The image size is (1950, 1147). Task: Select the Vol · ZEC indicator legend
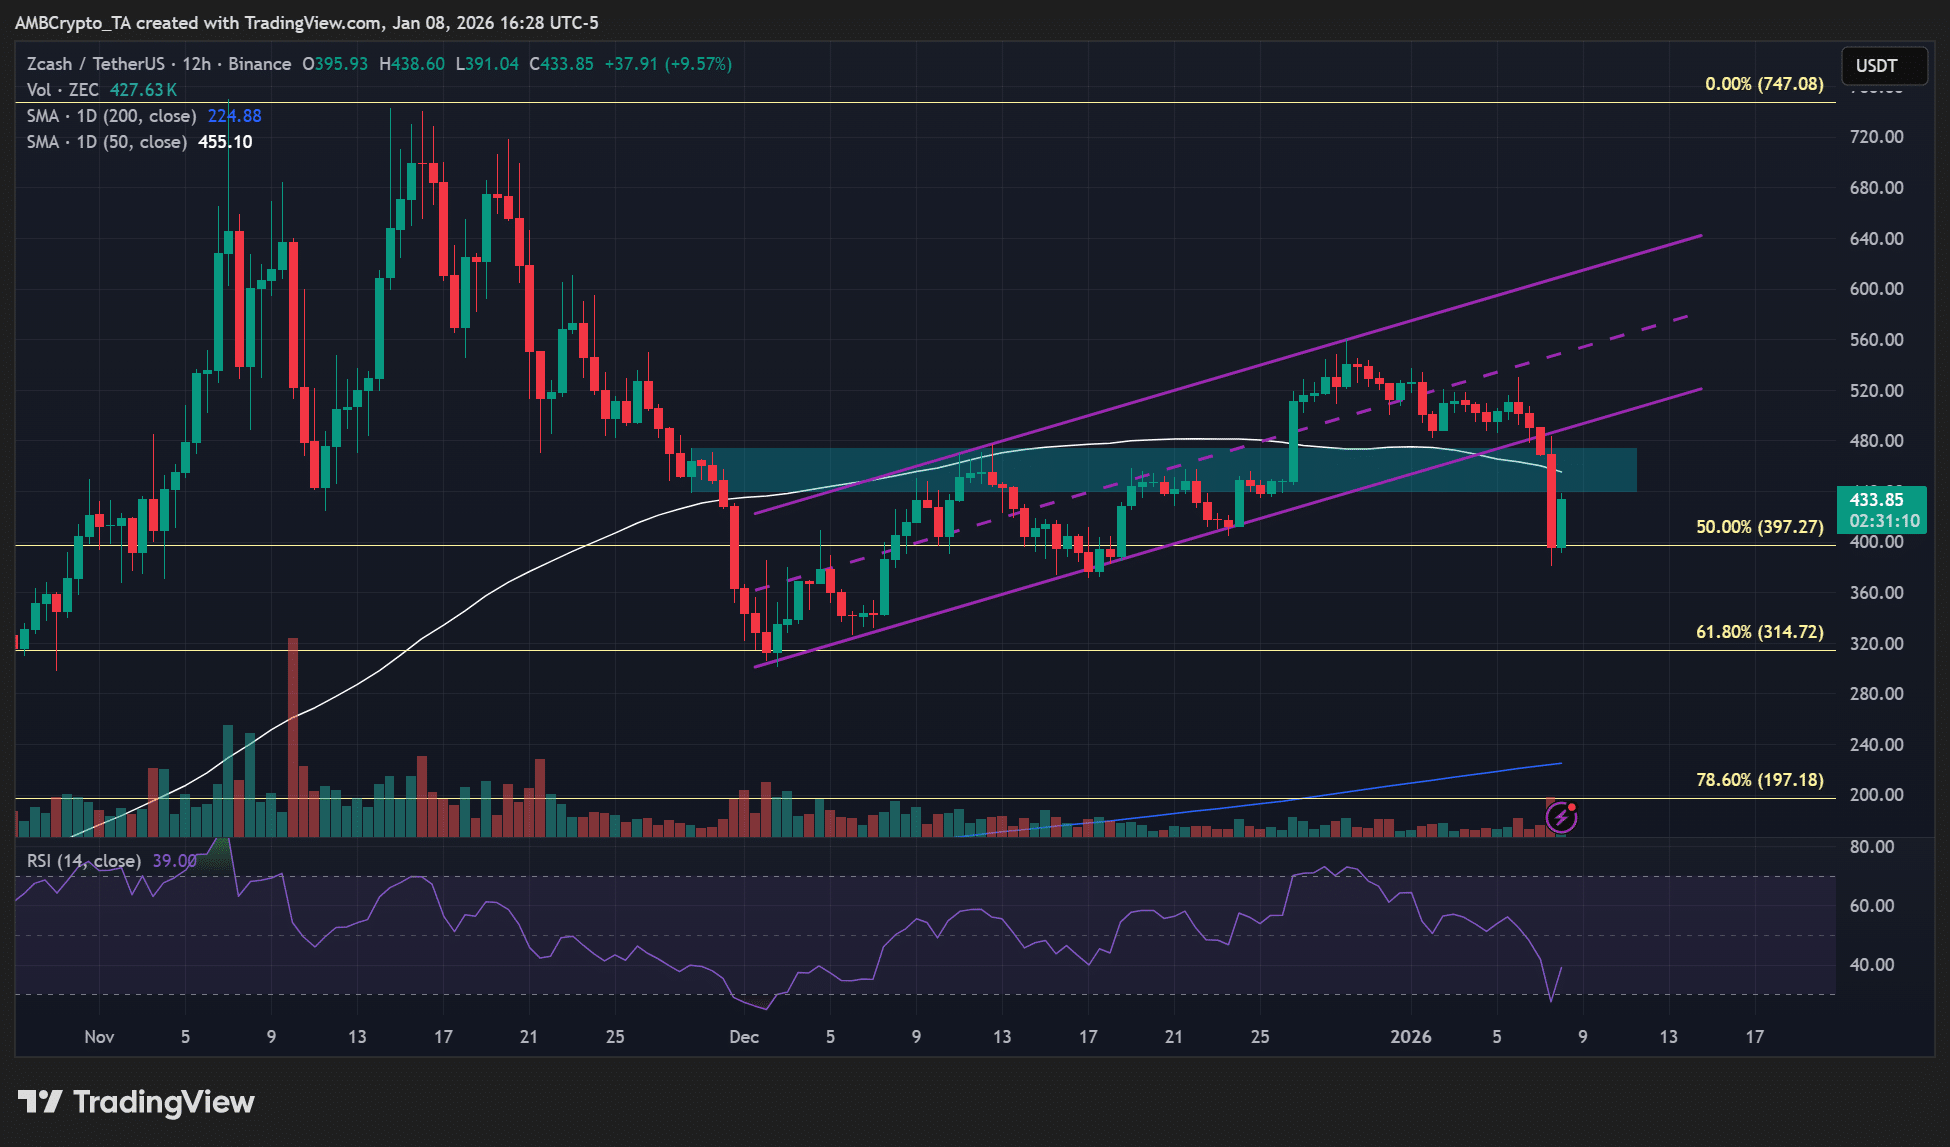coord(62,90)
